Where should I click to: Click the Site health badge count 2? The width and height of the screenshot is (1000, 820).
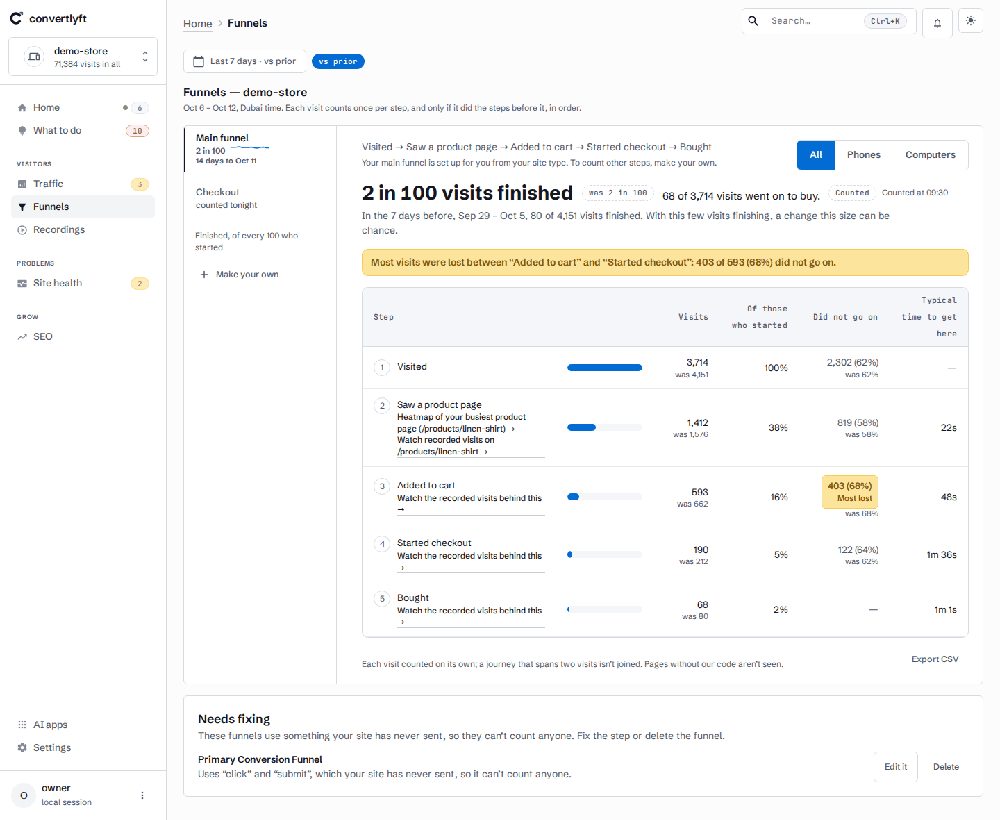click(140, 283)
